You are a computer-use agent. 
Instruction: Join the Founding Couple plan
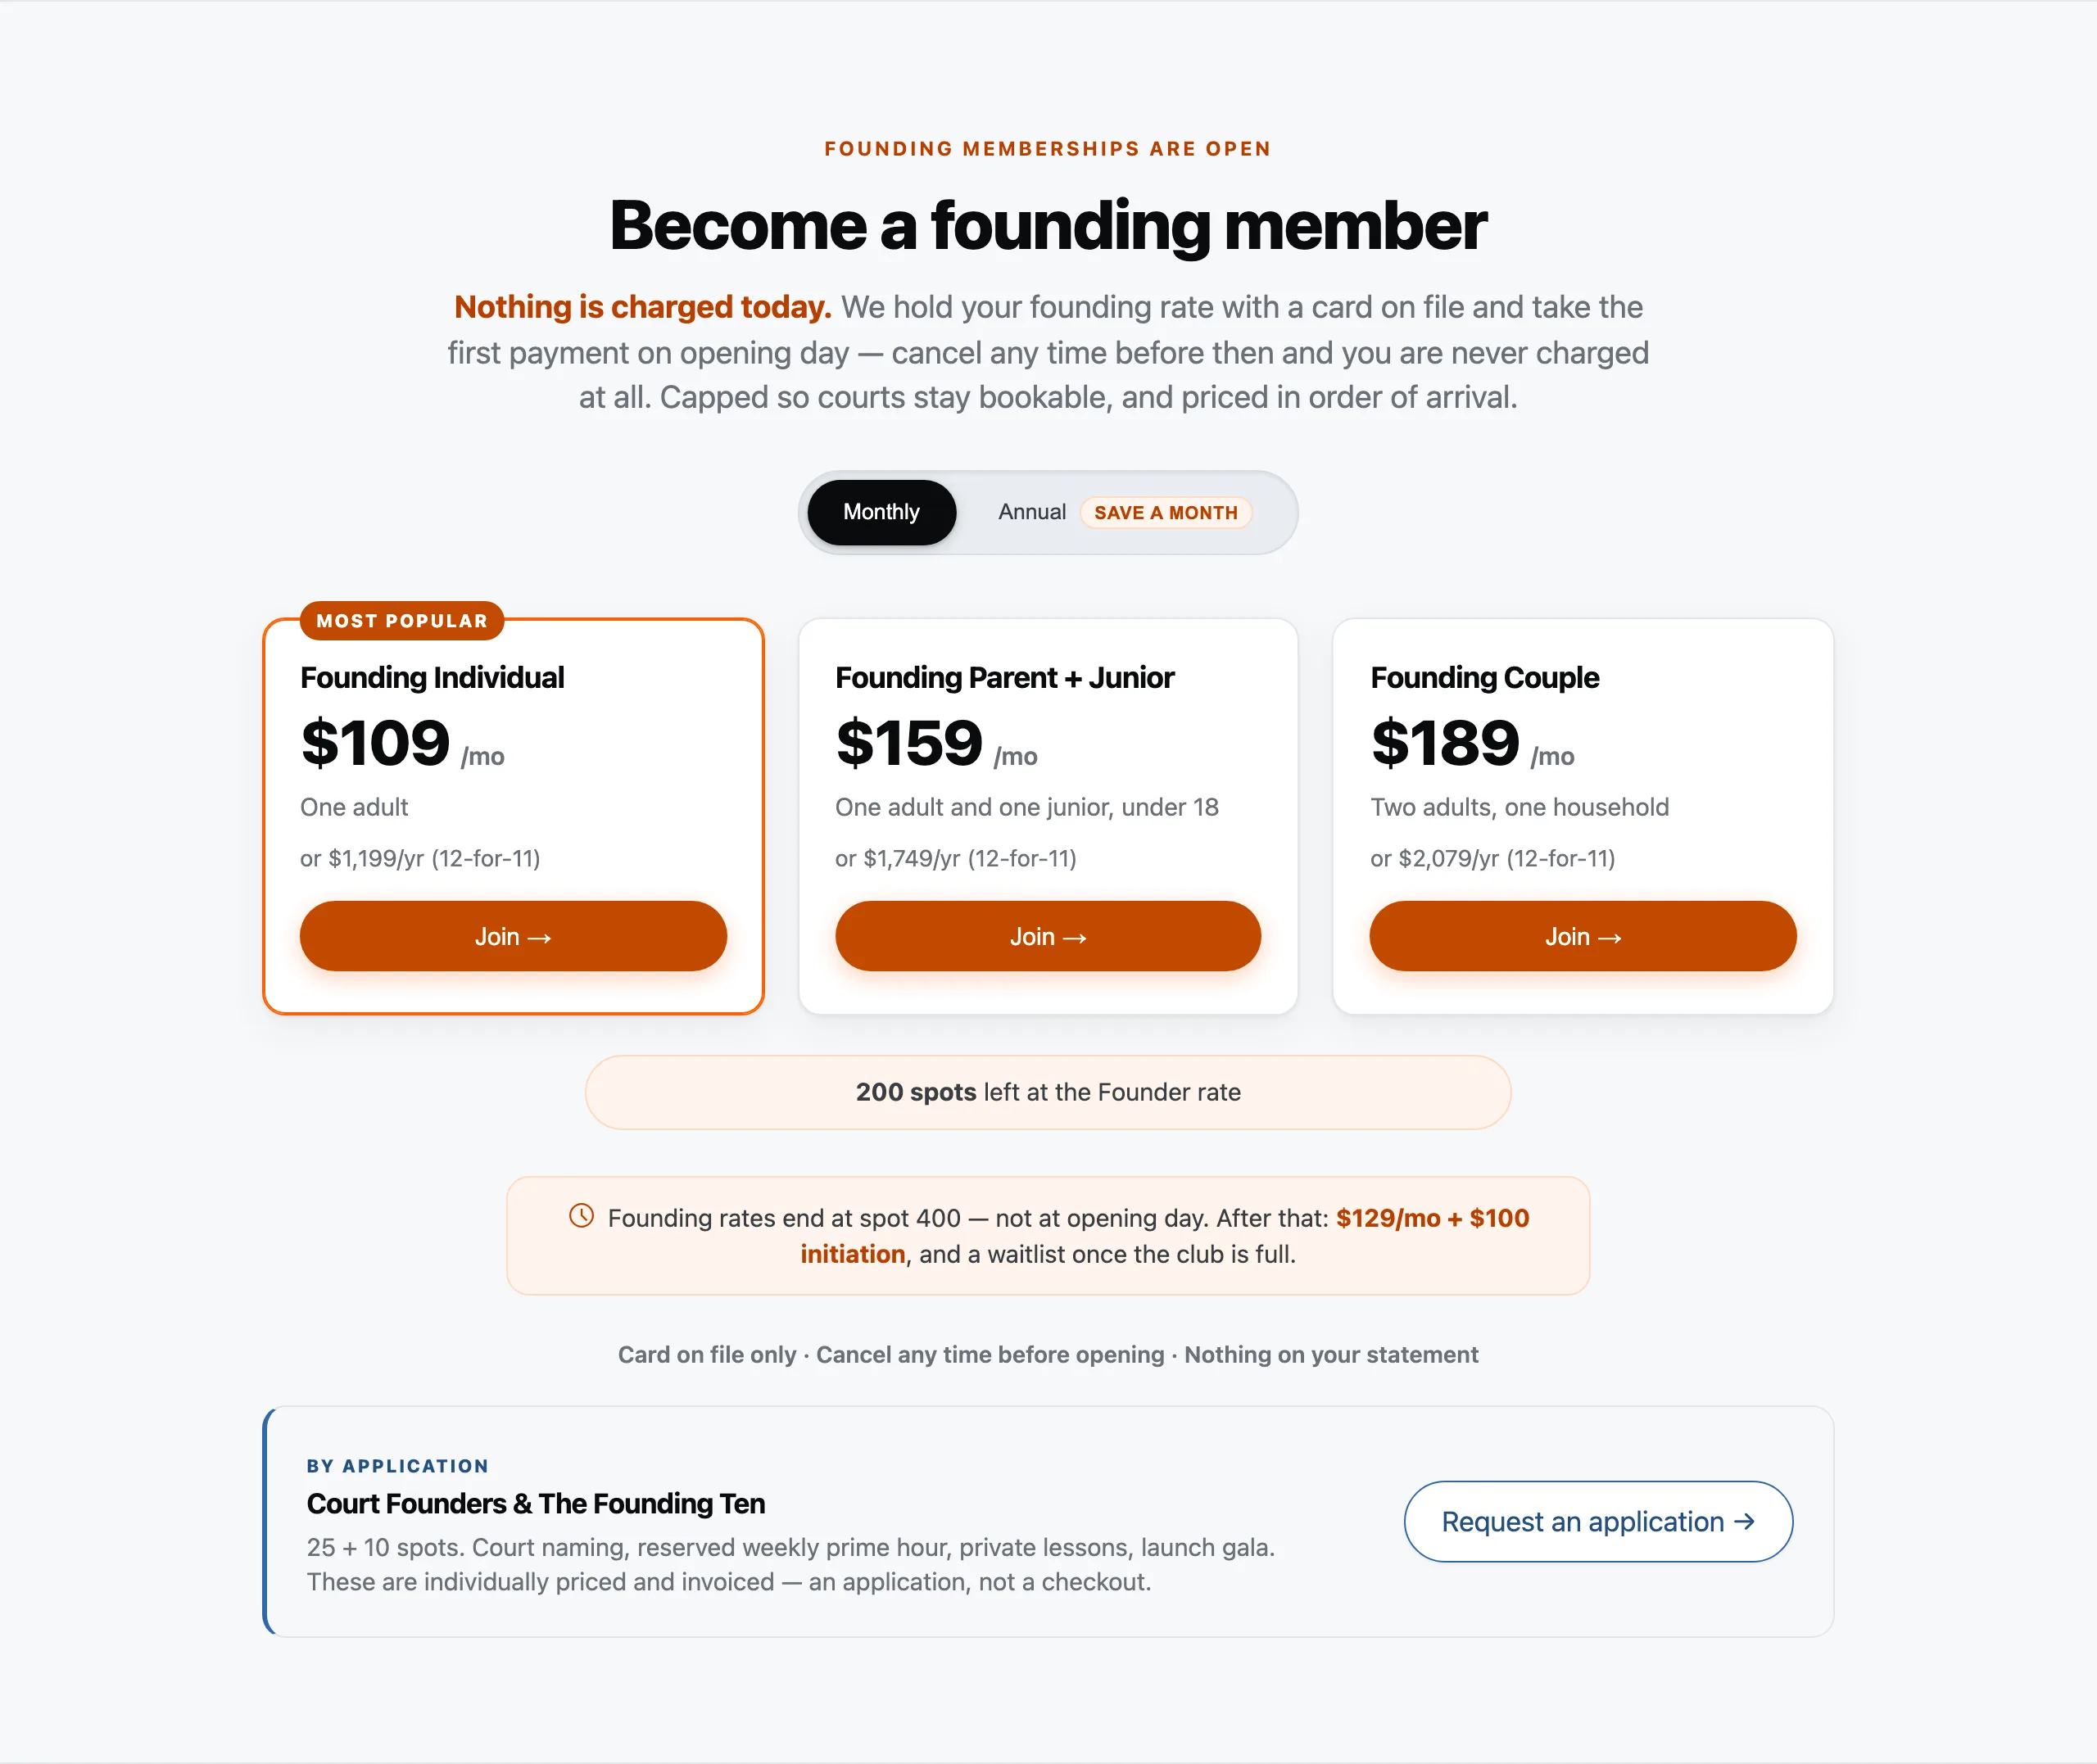point(1583,936)
